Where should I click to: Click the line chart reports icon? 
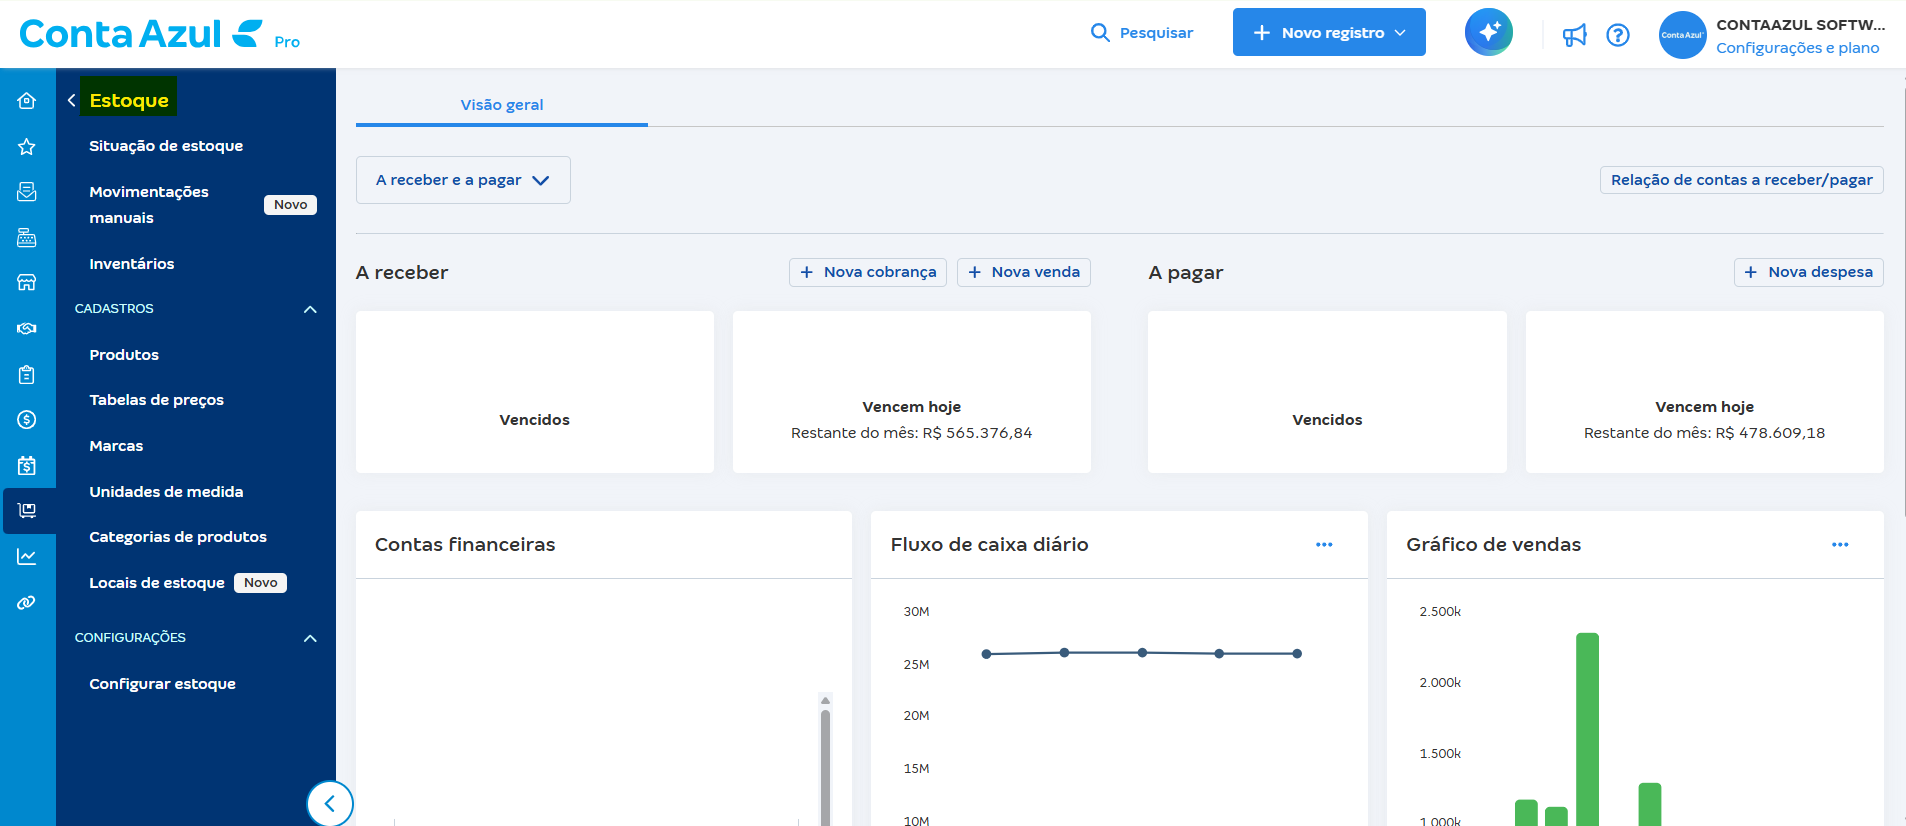point(27,557)
